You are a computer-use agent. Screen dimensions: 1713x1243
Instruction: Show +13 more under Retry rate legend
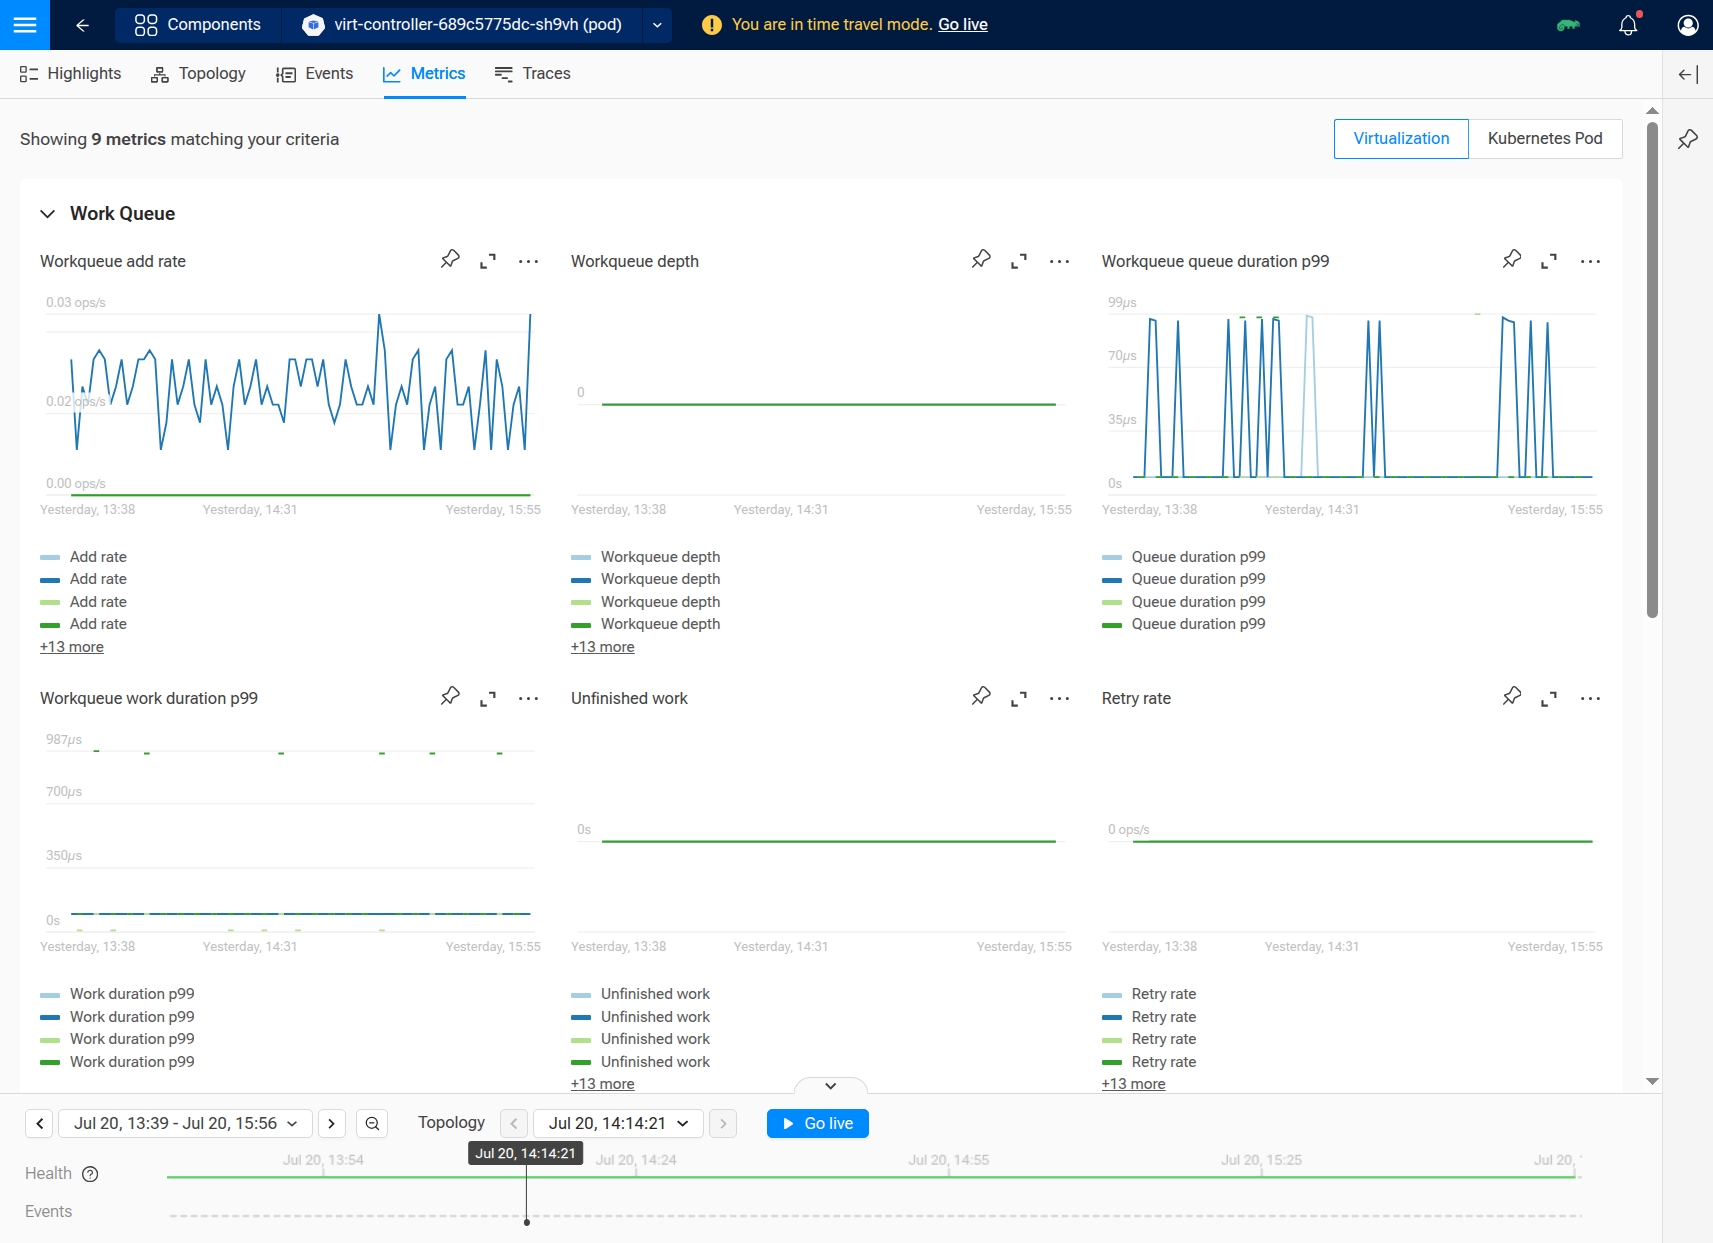click(1134, 1084)
